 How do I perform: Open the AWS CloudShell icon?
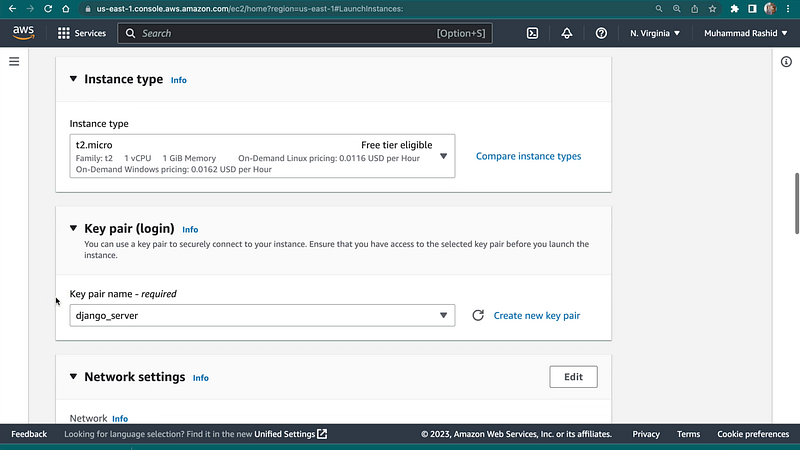[532, 33]
